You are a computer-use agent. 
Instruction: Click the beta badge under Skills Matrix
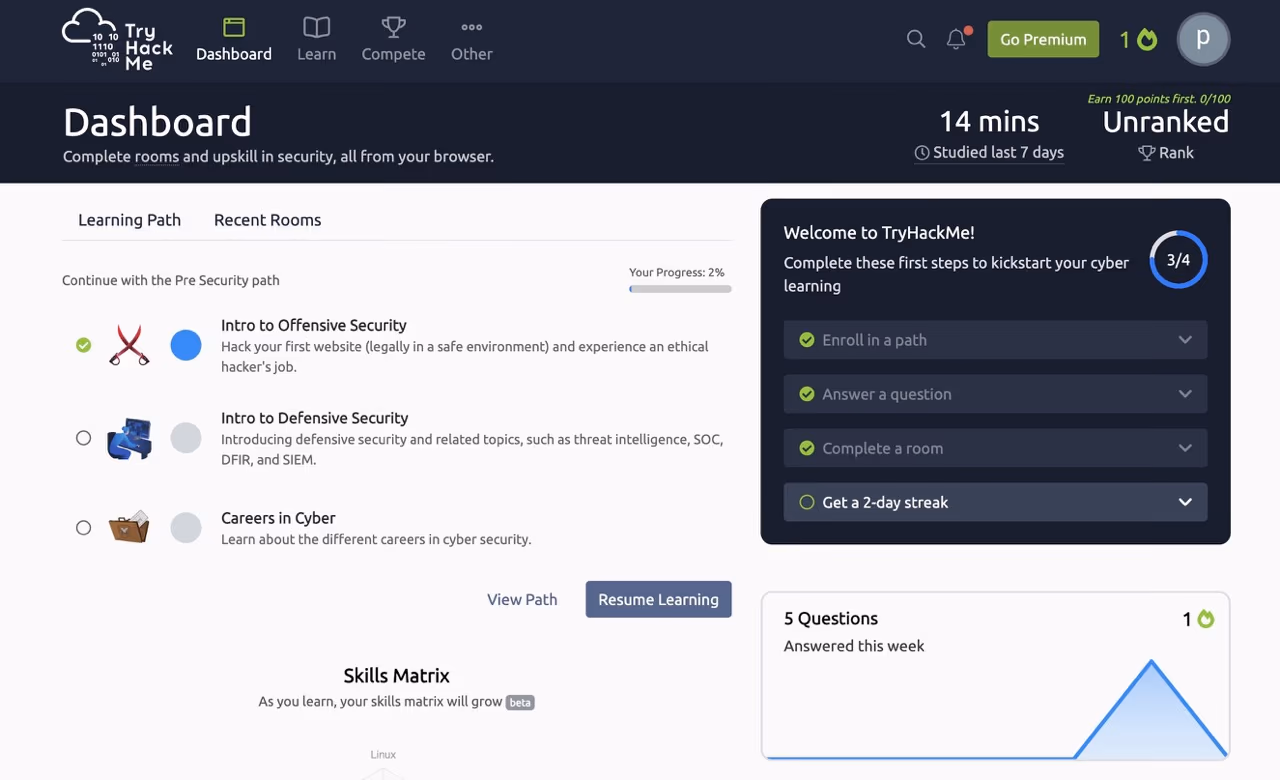(x=520, y=702)
